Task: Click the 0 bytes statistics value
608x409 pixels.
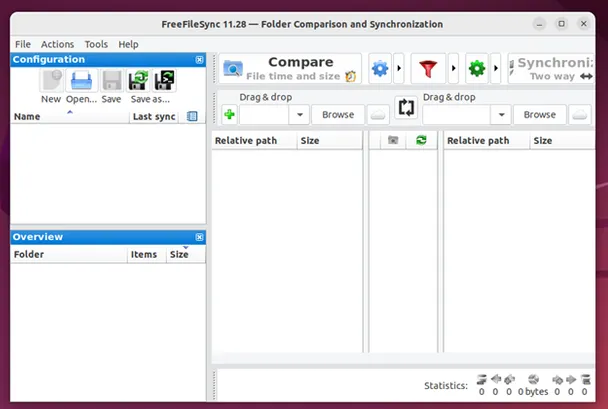Action: point(533,392)
